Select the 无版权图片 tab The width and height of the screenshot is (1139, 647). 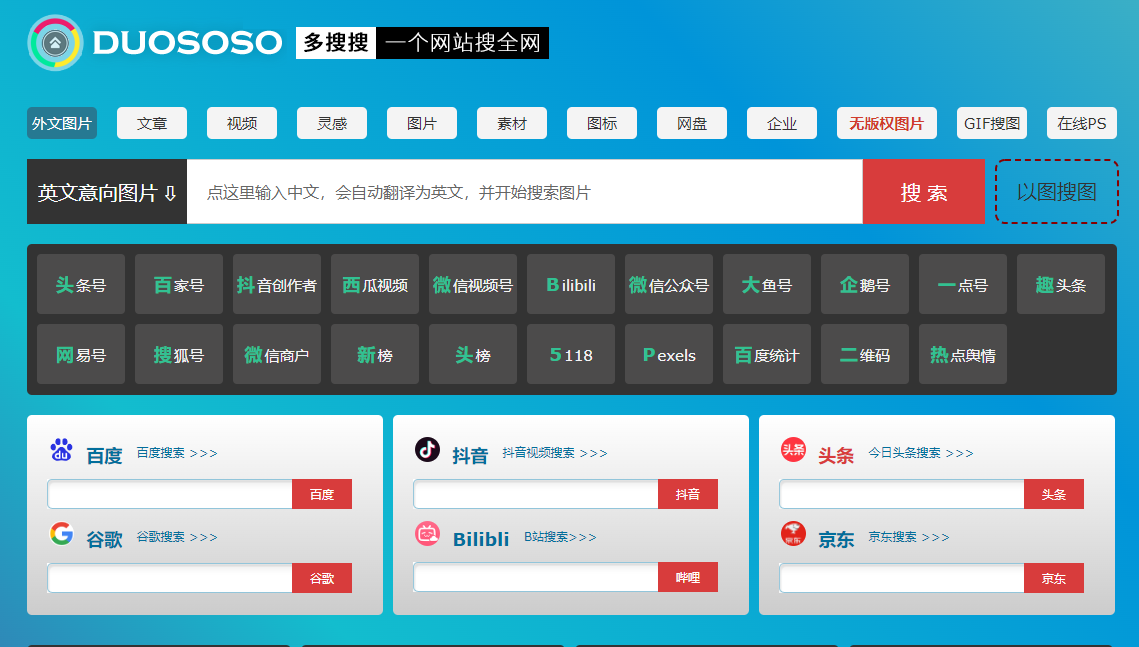[886, 124]
